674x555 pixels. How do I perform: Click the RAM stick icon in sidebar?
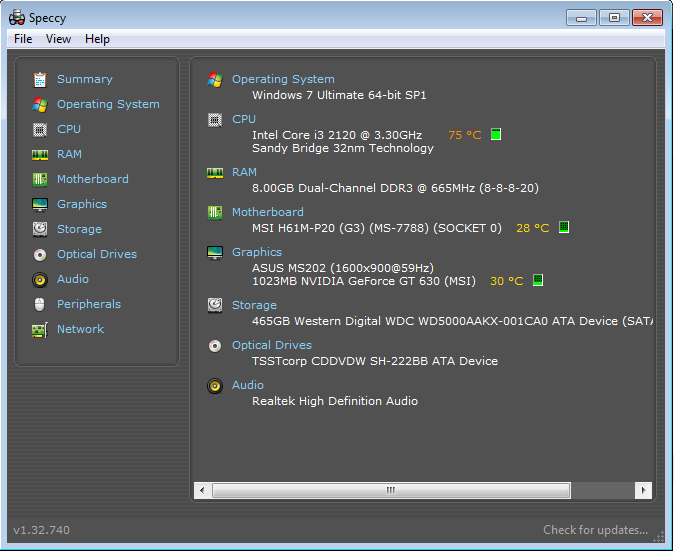coord(40,154)
